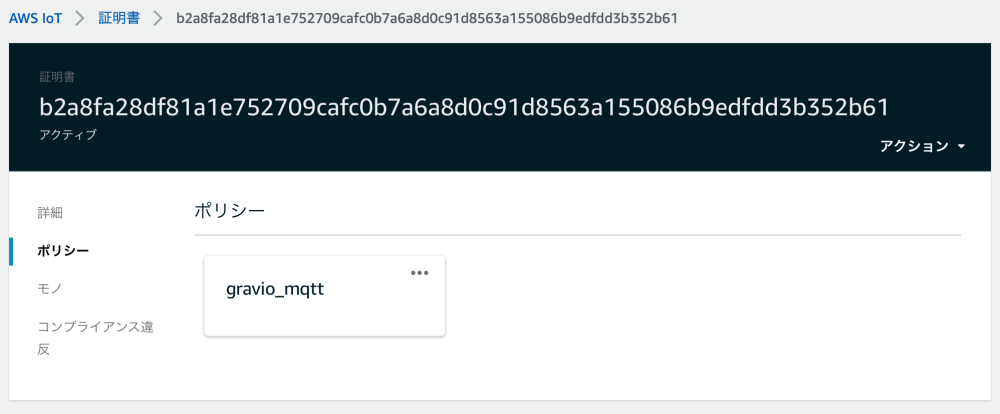Click the blue indicator bar beside ポリシー
The width and height of the screenshot is (1000, 414).
11,251
